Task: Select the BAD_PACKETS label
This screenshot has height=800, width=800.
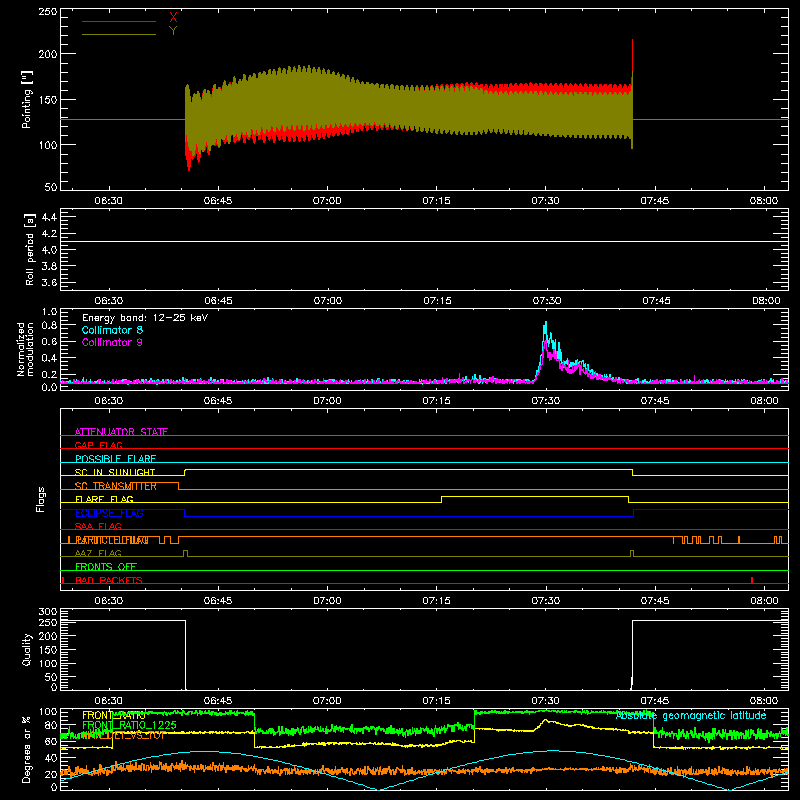Action: click(x=109, y=580)
